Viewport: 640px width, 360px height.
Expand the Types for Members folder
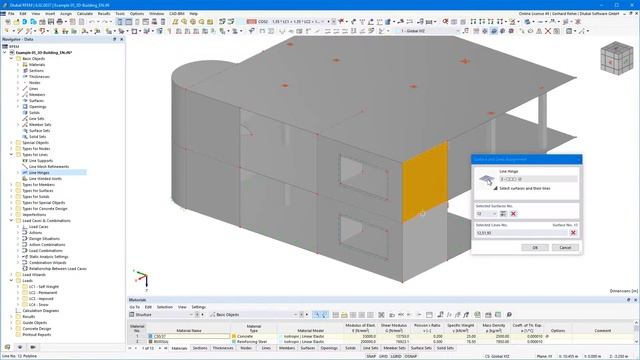(11, 184)
